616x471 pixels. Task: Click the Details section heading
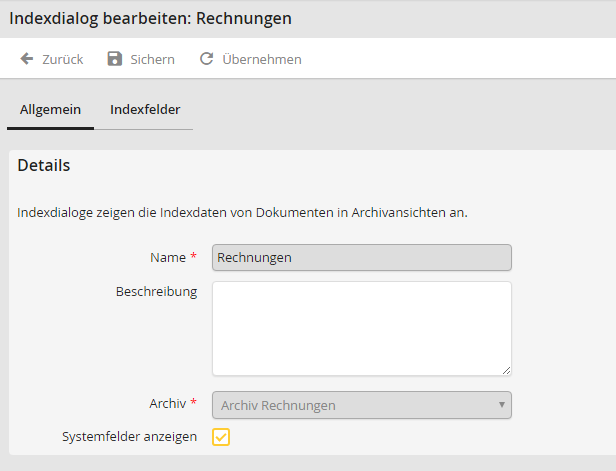[x=44, y=166]
